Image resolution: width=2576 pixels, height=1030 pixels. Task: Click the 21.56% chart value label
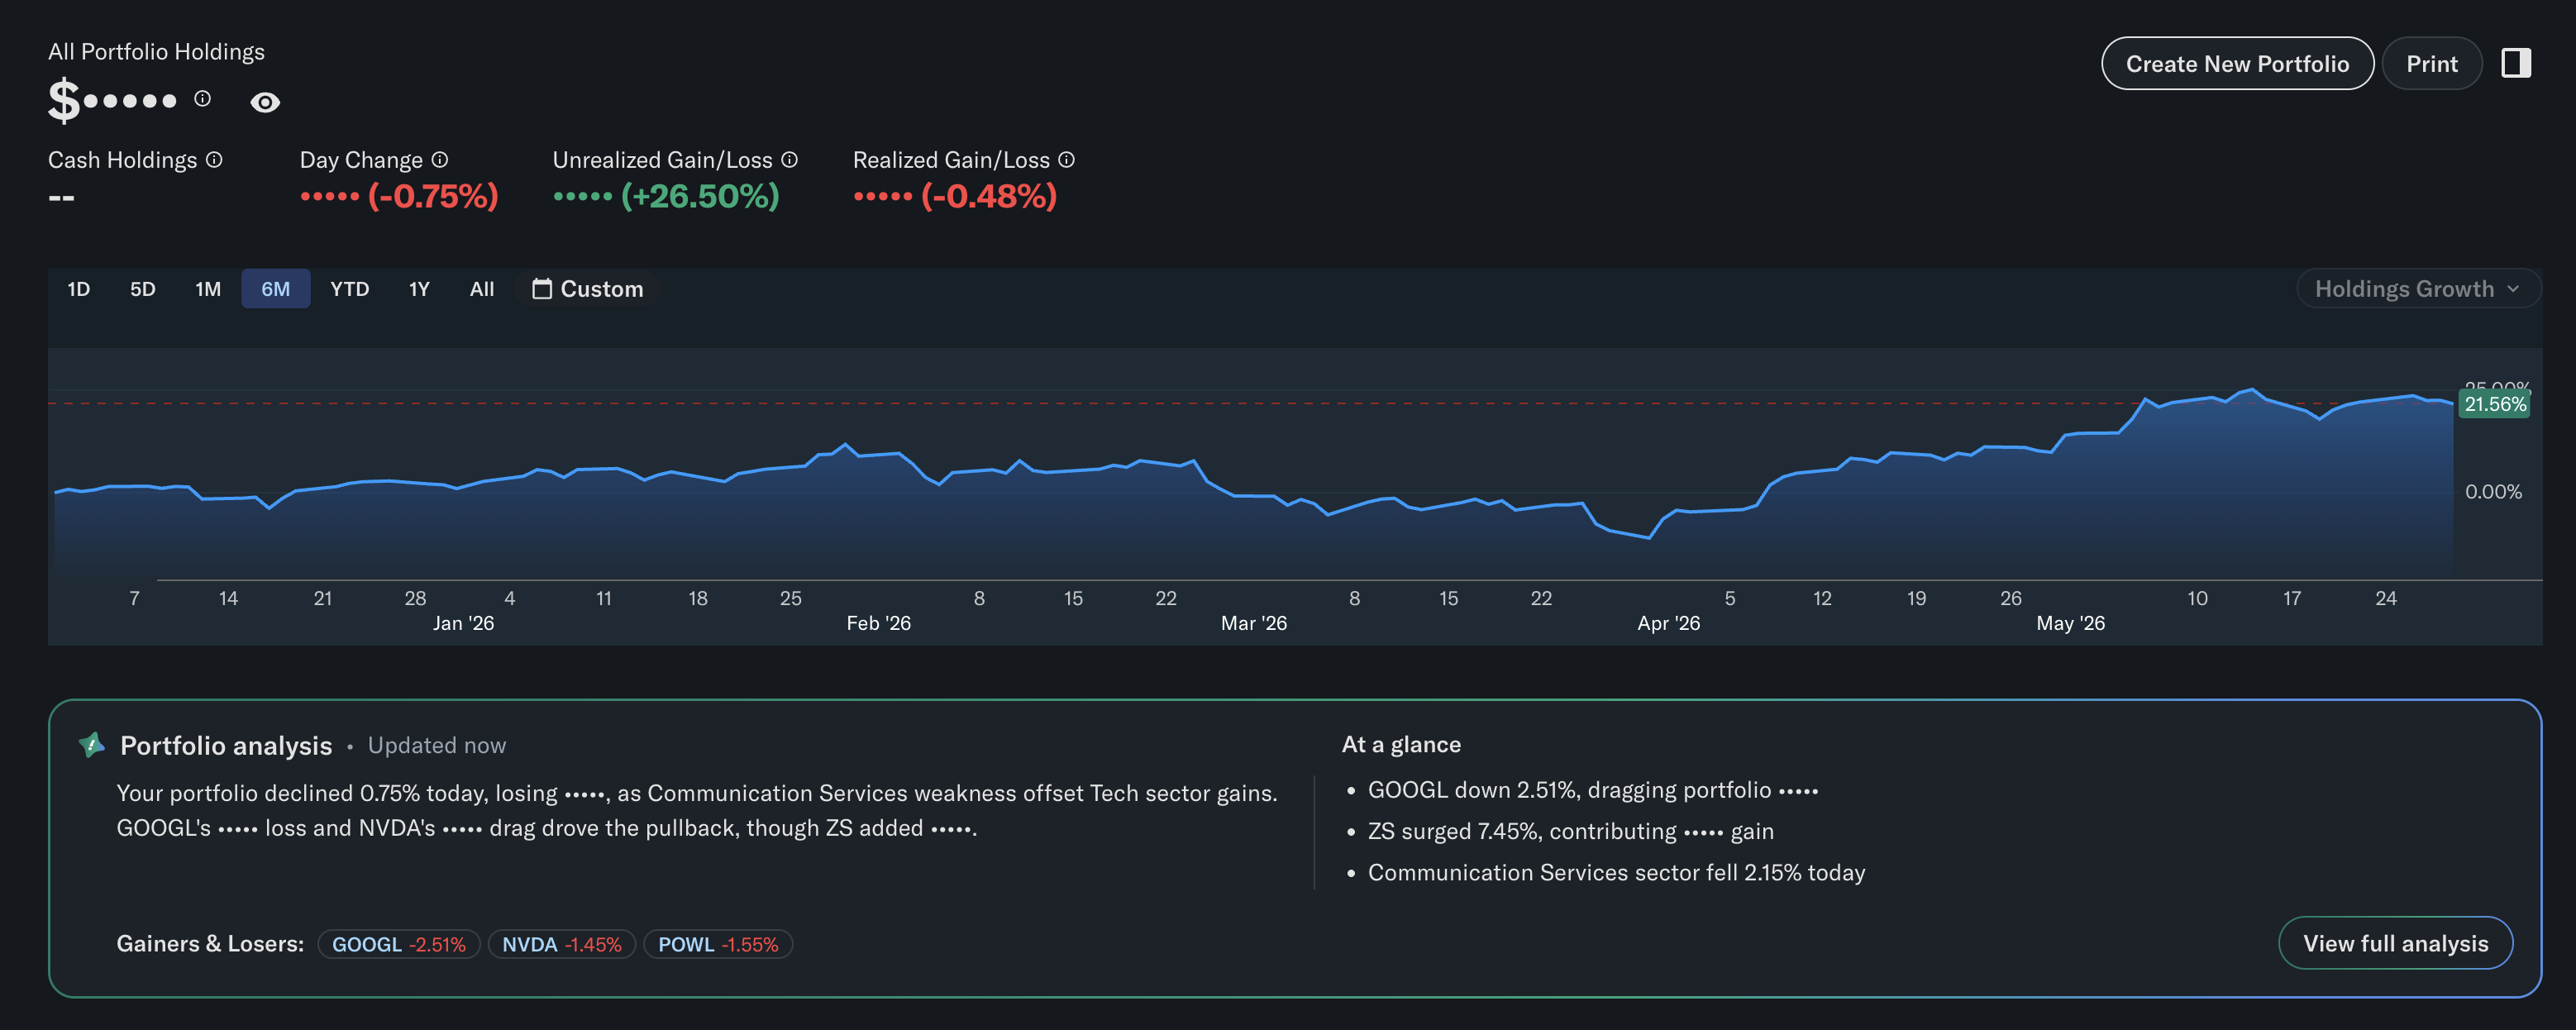pos(2494,404)
